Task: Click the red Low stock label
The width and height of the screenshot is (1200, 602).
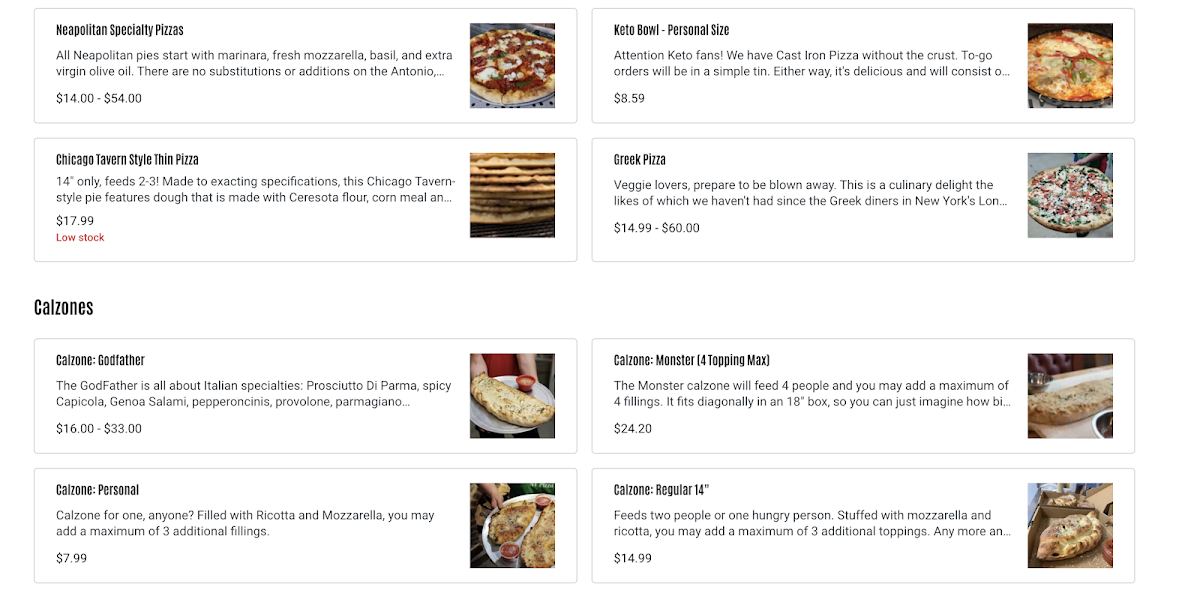Action: point(80,238)
